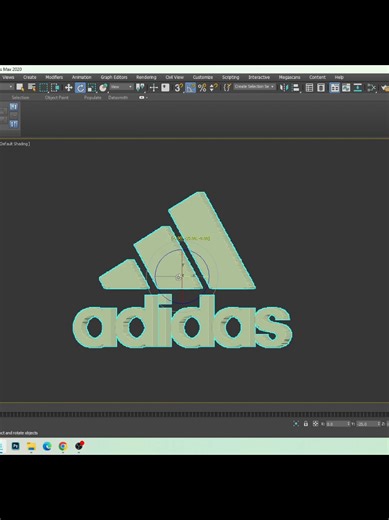Click the screen recorder taskbar icon

tap(79, 446)
